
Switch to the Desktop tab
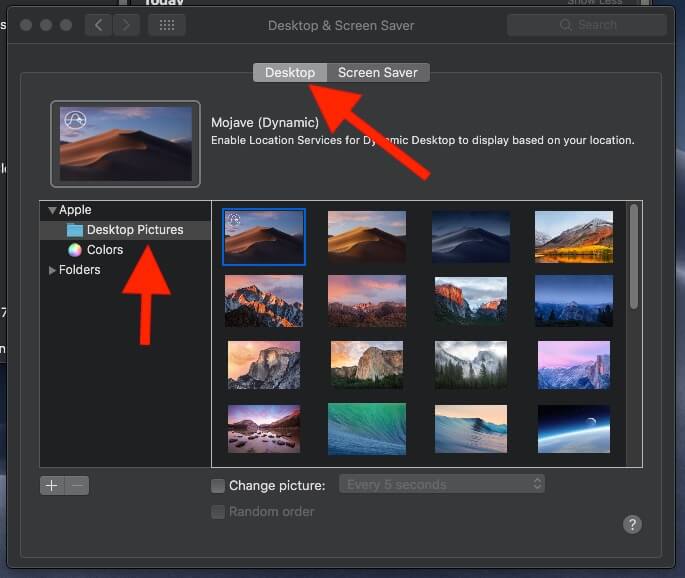(290, 73)
